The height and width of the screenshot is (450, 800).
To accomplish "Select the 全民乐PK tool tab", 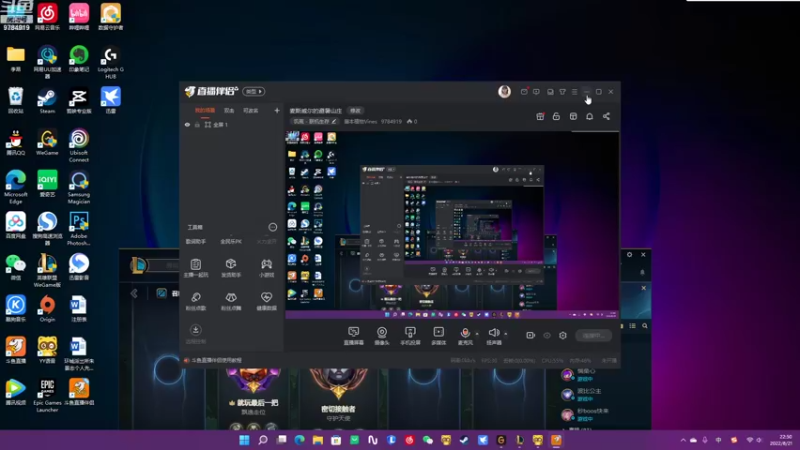I will pos(231,241).
